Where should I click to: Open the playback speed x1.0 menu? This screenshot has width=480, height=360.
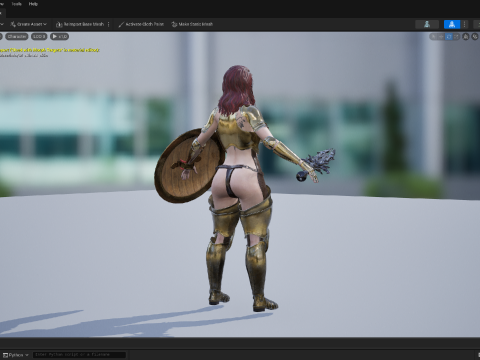pos(60,36)
